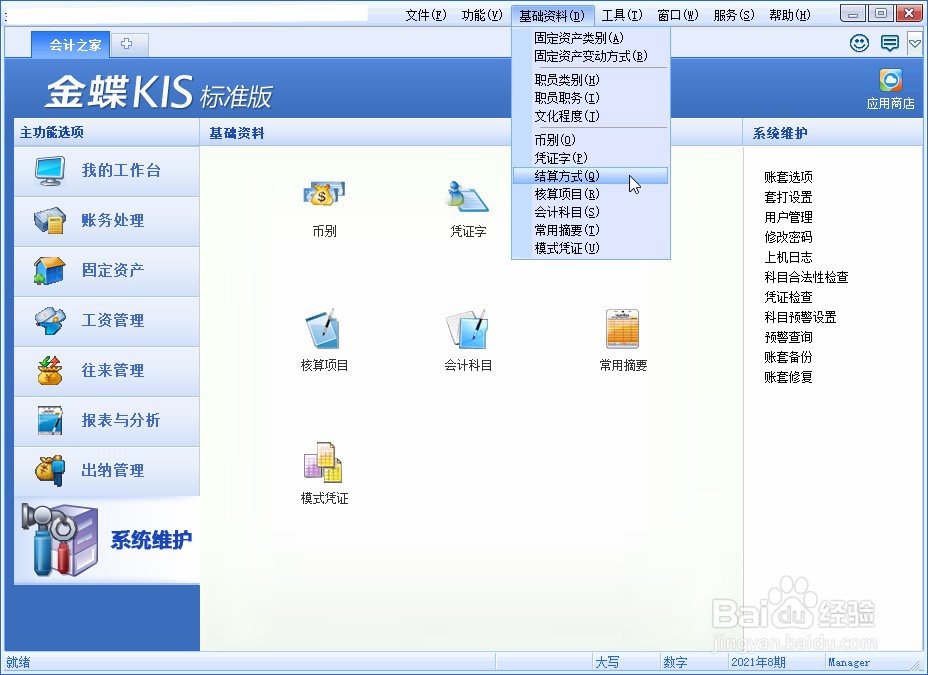This screenshot has width=928, height=675.
Task: Open the 帮助(H) menu
Action: tap(790, 15)
